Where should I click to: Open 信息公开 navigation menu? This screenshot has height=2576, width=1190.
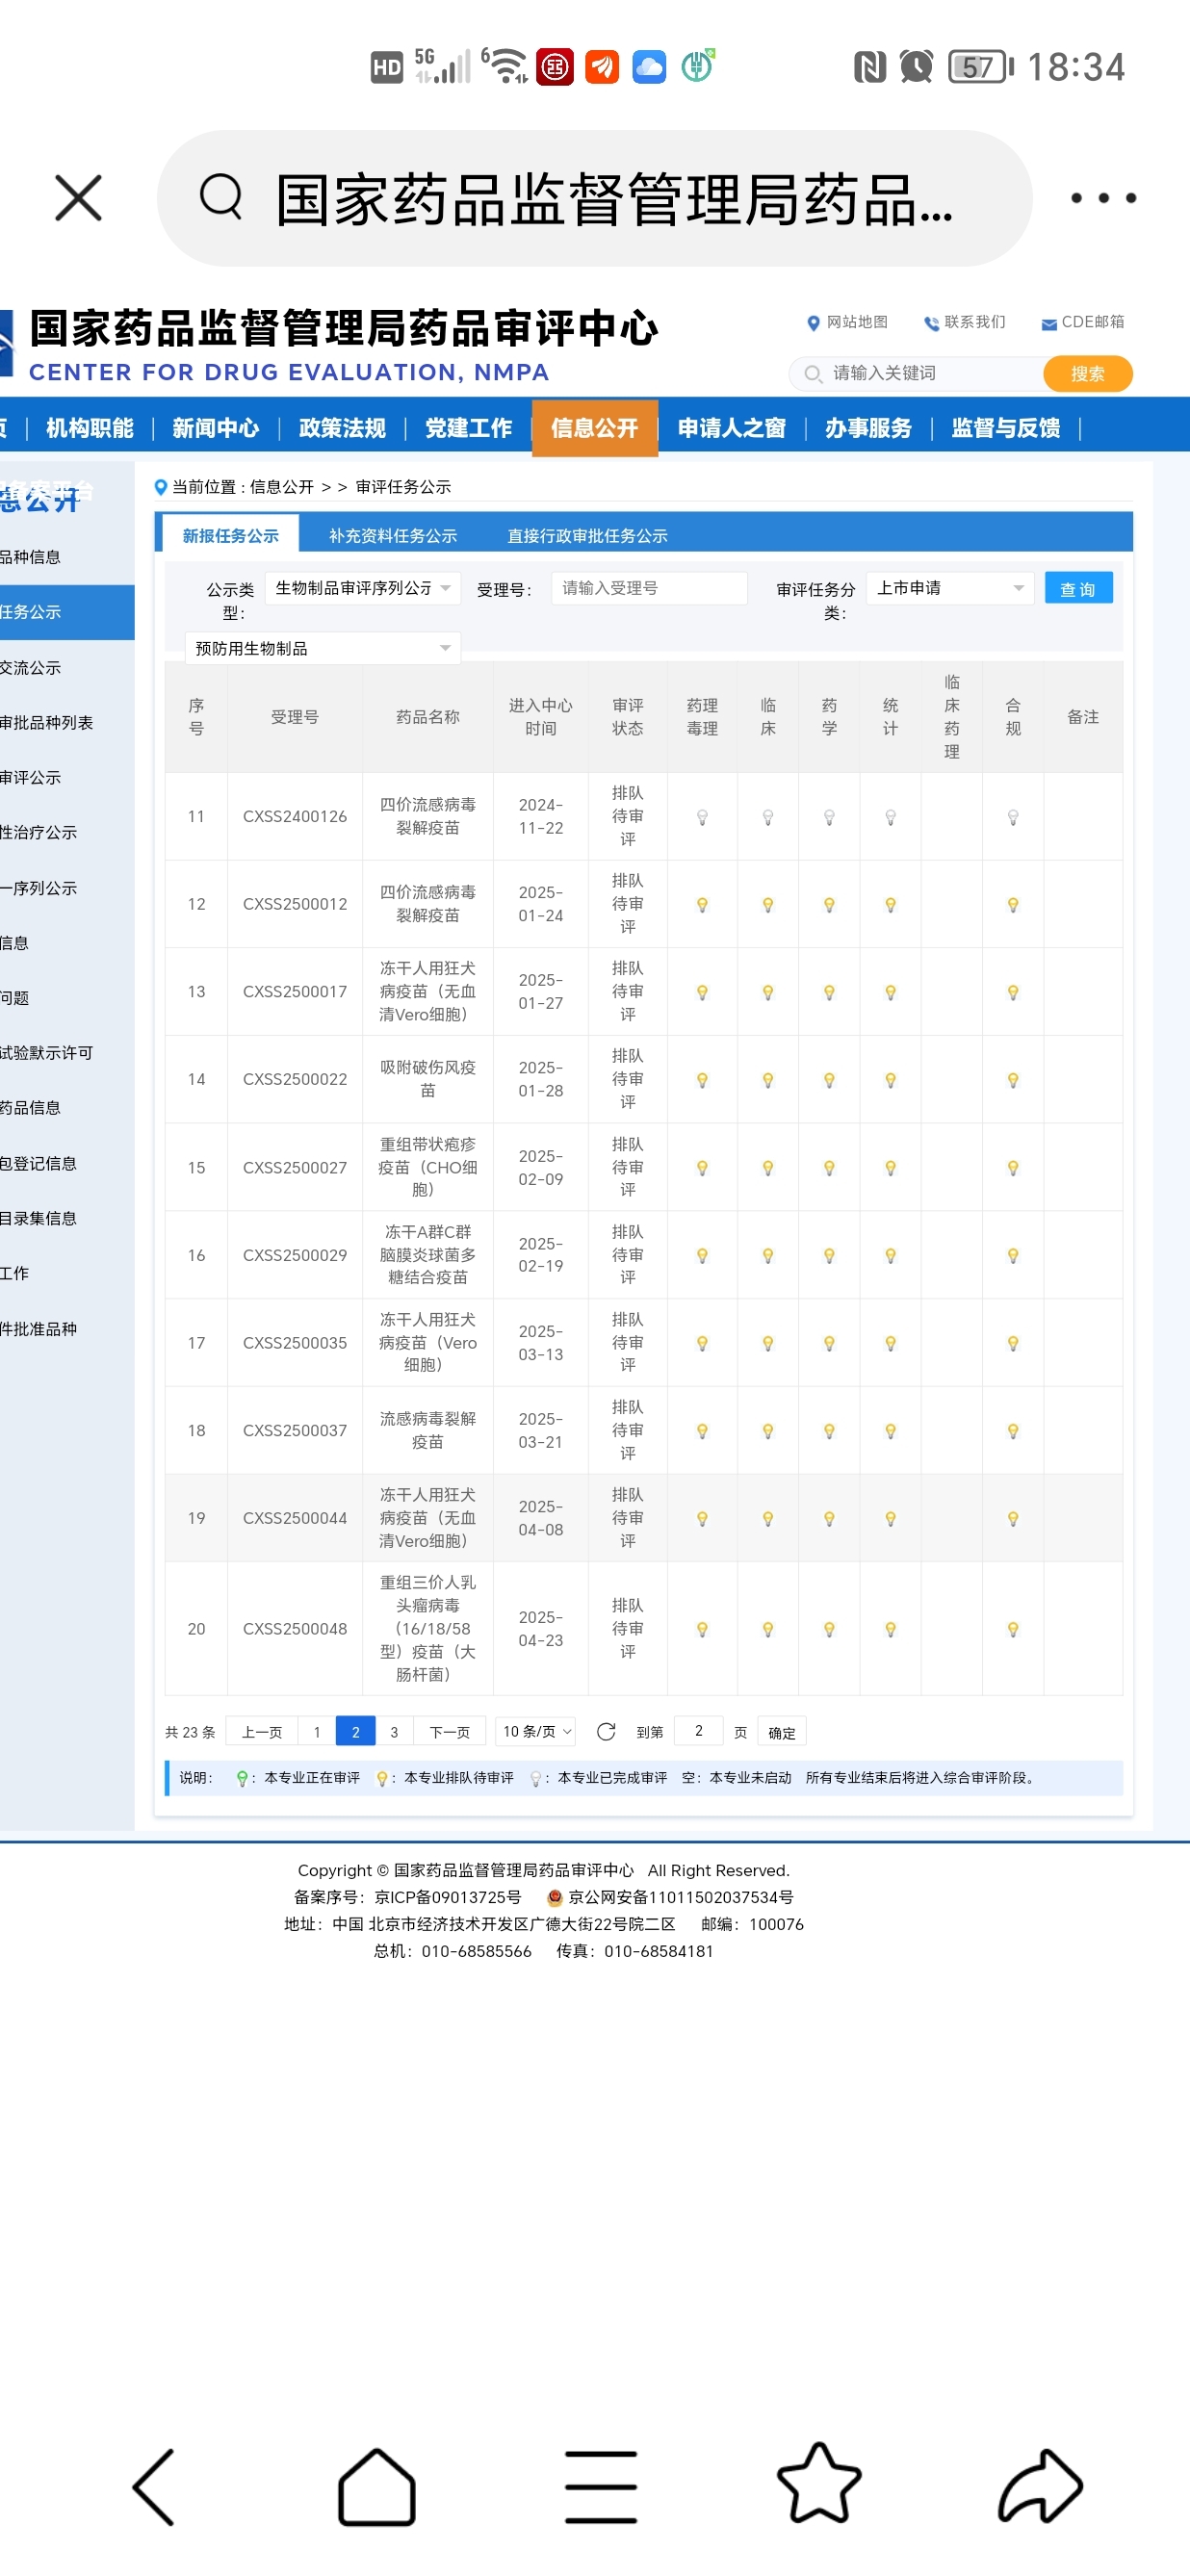click(595, 428)
